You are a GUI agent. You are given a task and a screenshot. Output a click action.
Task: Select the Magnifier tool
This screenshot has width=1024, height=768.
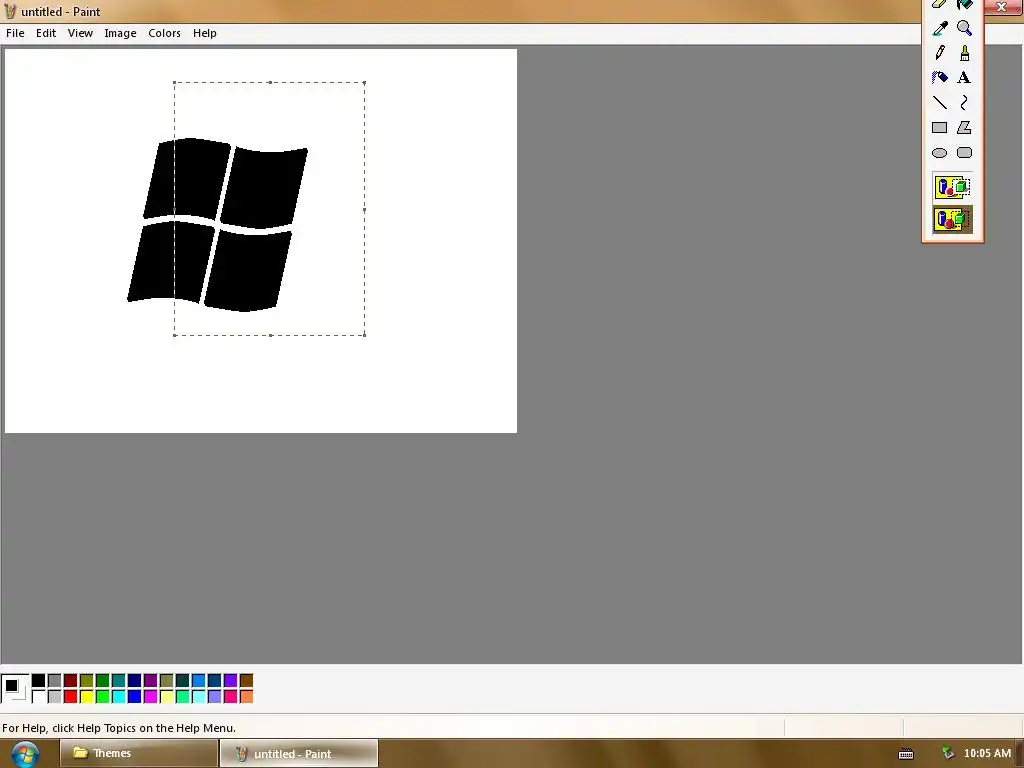click(965, 28)
